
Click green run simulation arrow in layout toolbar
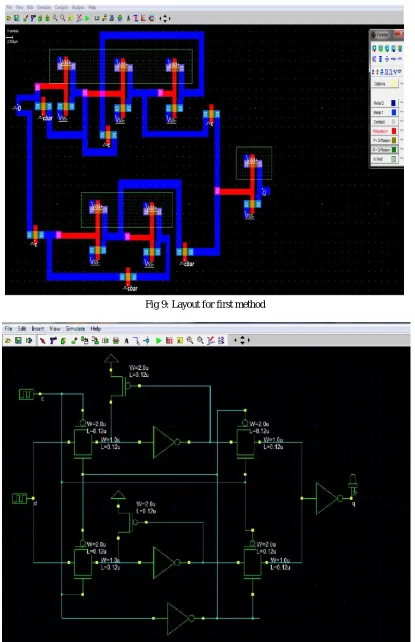(x=87, y=18)
